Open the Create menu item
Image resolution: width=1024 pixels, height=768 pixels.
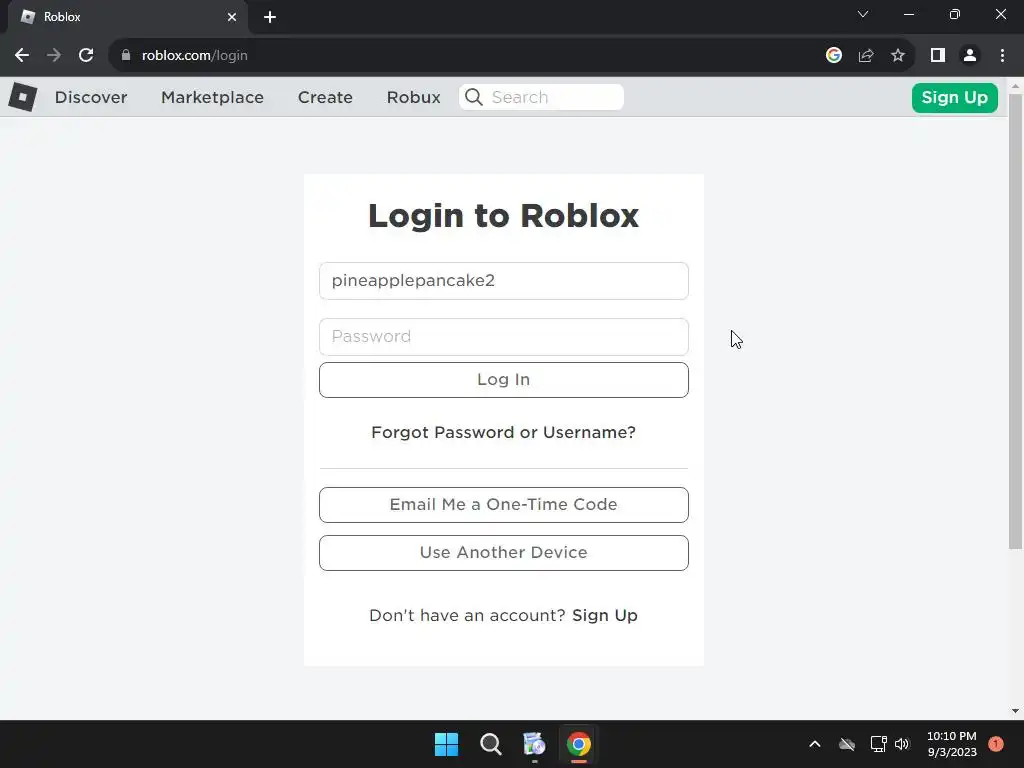[x=325, y=97]
